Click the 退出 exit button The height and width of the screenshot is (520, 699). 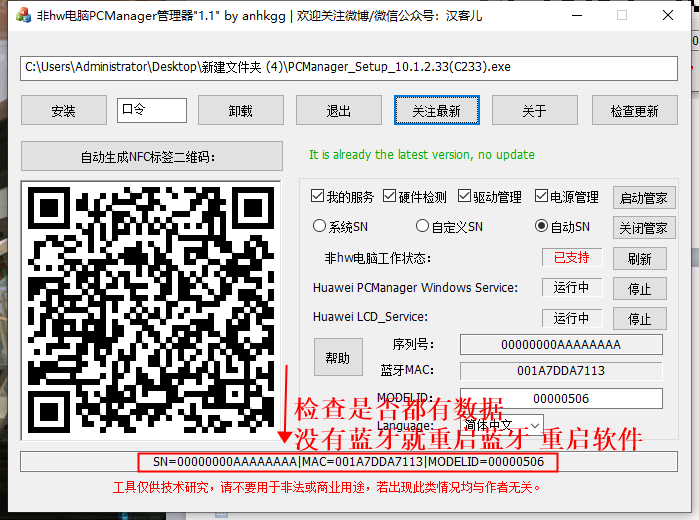(339, 110)
